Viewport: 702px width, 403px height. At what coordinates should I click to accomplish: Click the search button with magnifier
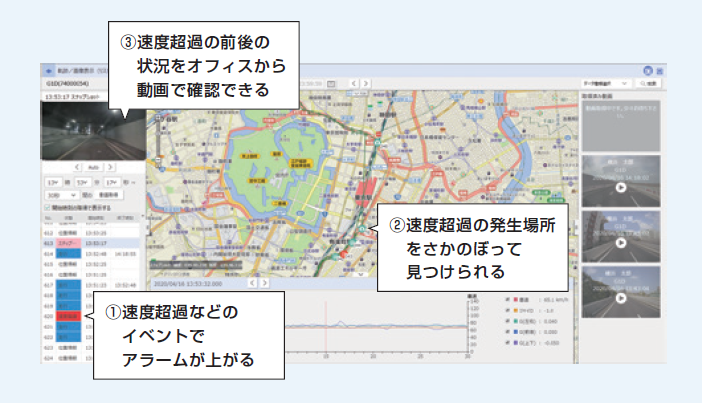(648, 83)
